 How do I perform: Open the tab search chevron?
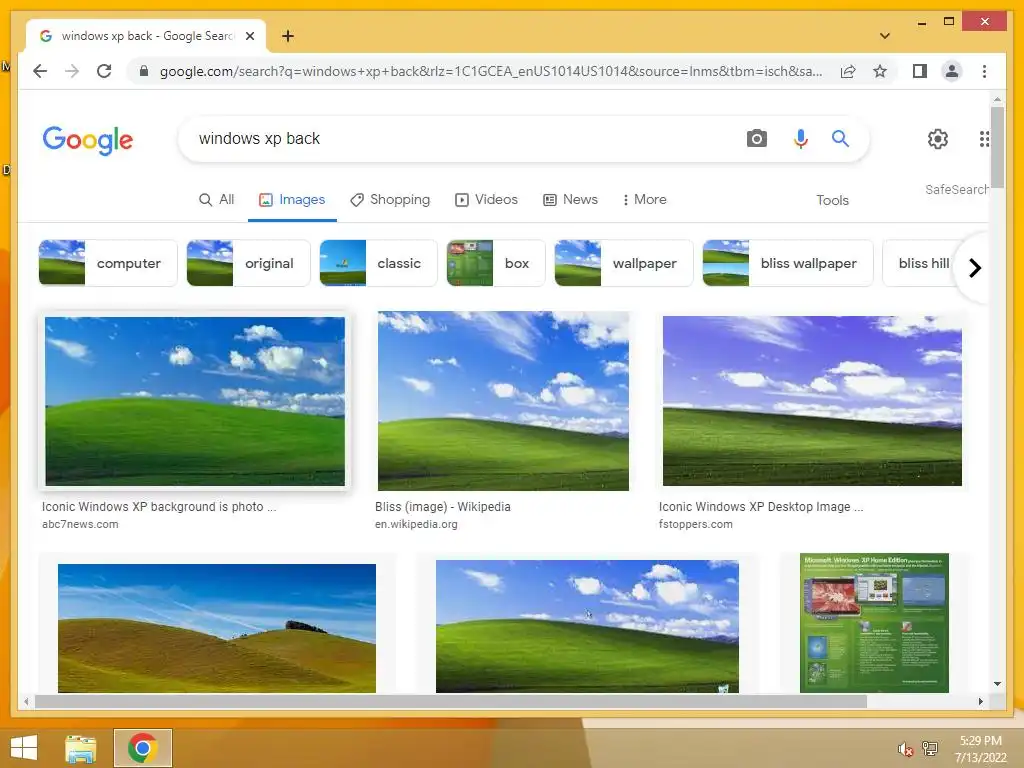(884, 36)
